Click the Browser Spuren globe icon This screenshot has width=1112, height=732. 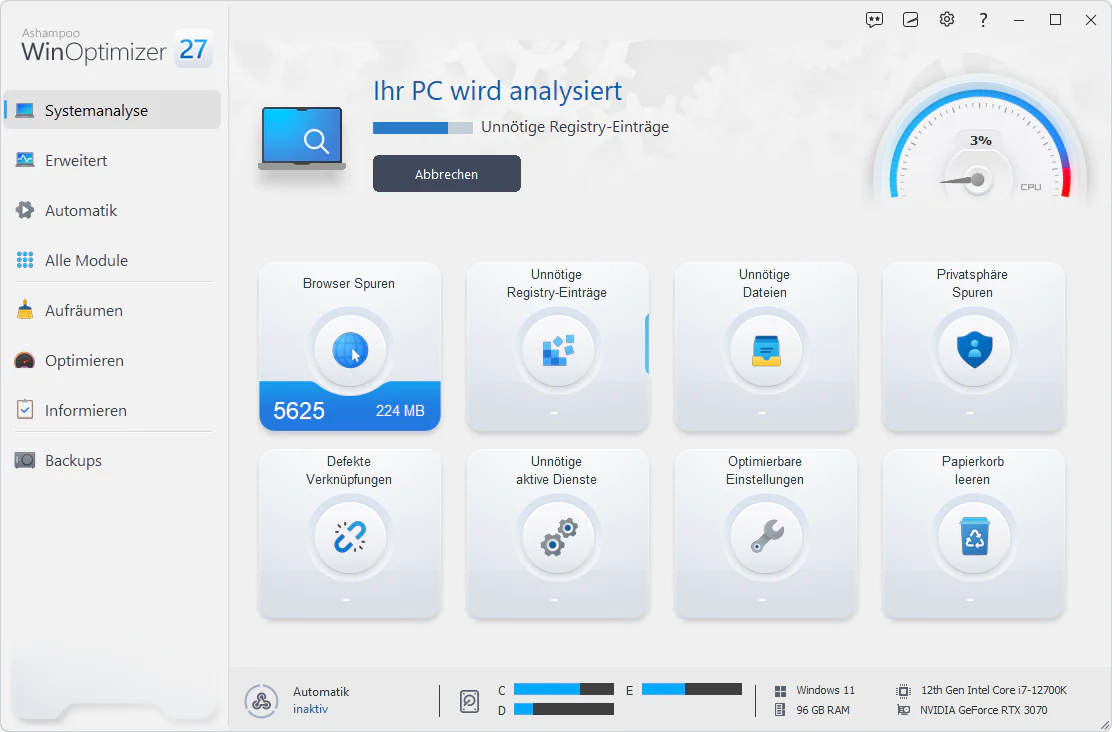coord(350,350)
